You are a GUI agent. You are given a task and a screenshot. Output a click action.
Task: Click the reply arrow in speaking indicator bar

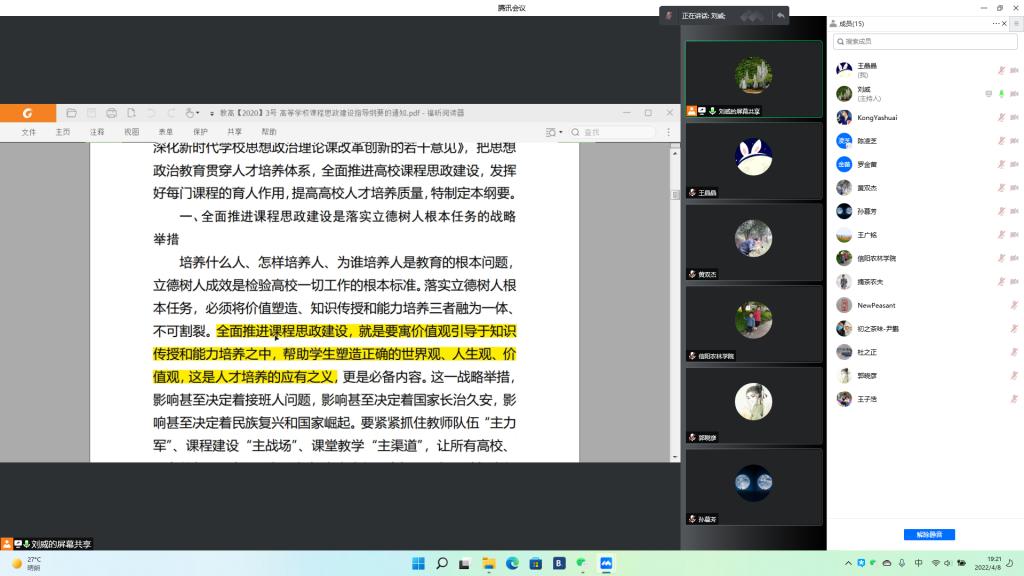coord(780,16)
